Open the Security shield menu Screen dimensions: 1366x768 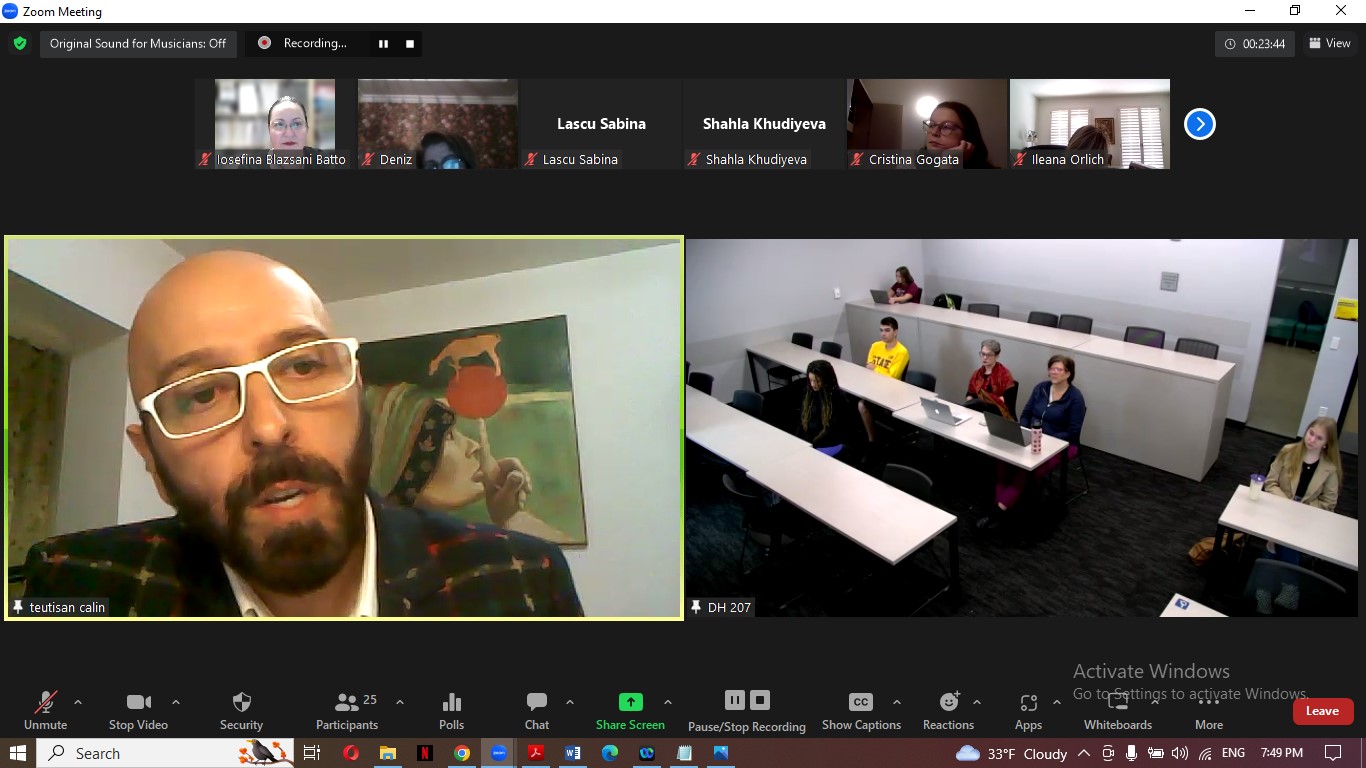click(x=241, y=710)
